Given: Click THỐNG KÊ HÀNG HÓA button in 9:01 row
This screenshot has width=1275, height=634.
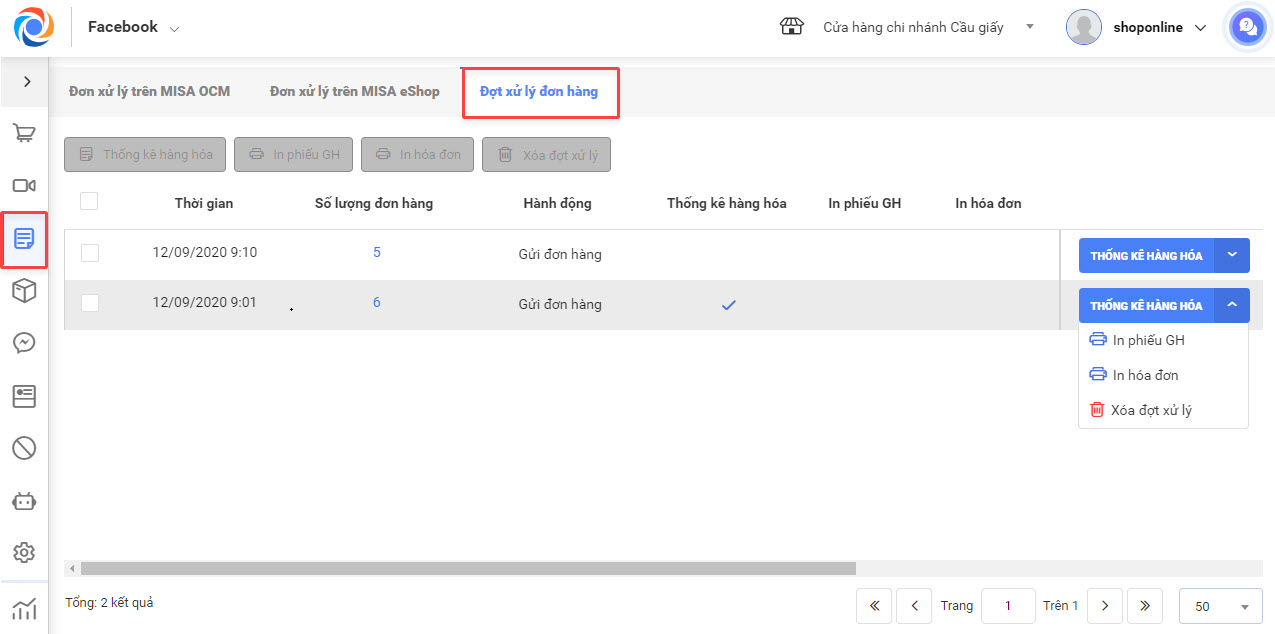Looking at the screenshot, I should pyautogui.click(x=1146, y=306).
